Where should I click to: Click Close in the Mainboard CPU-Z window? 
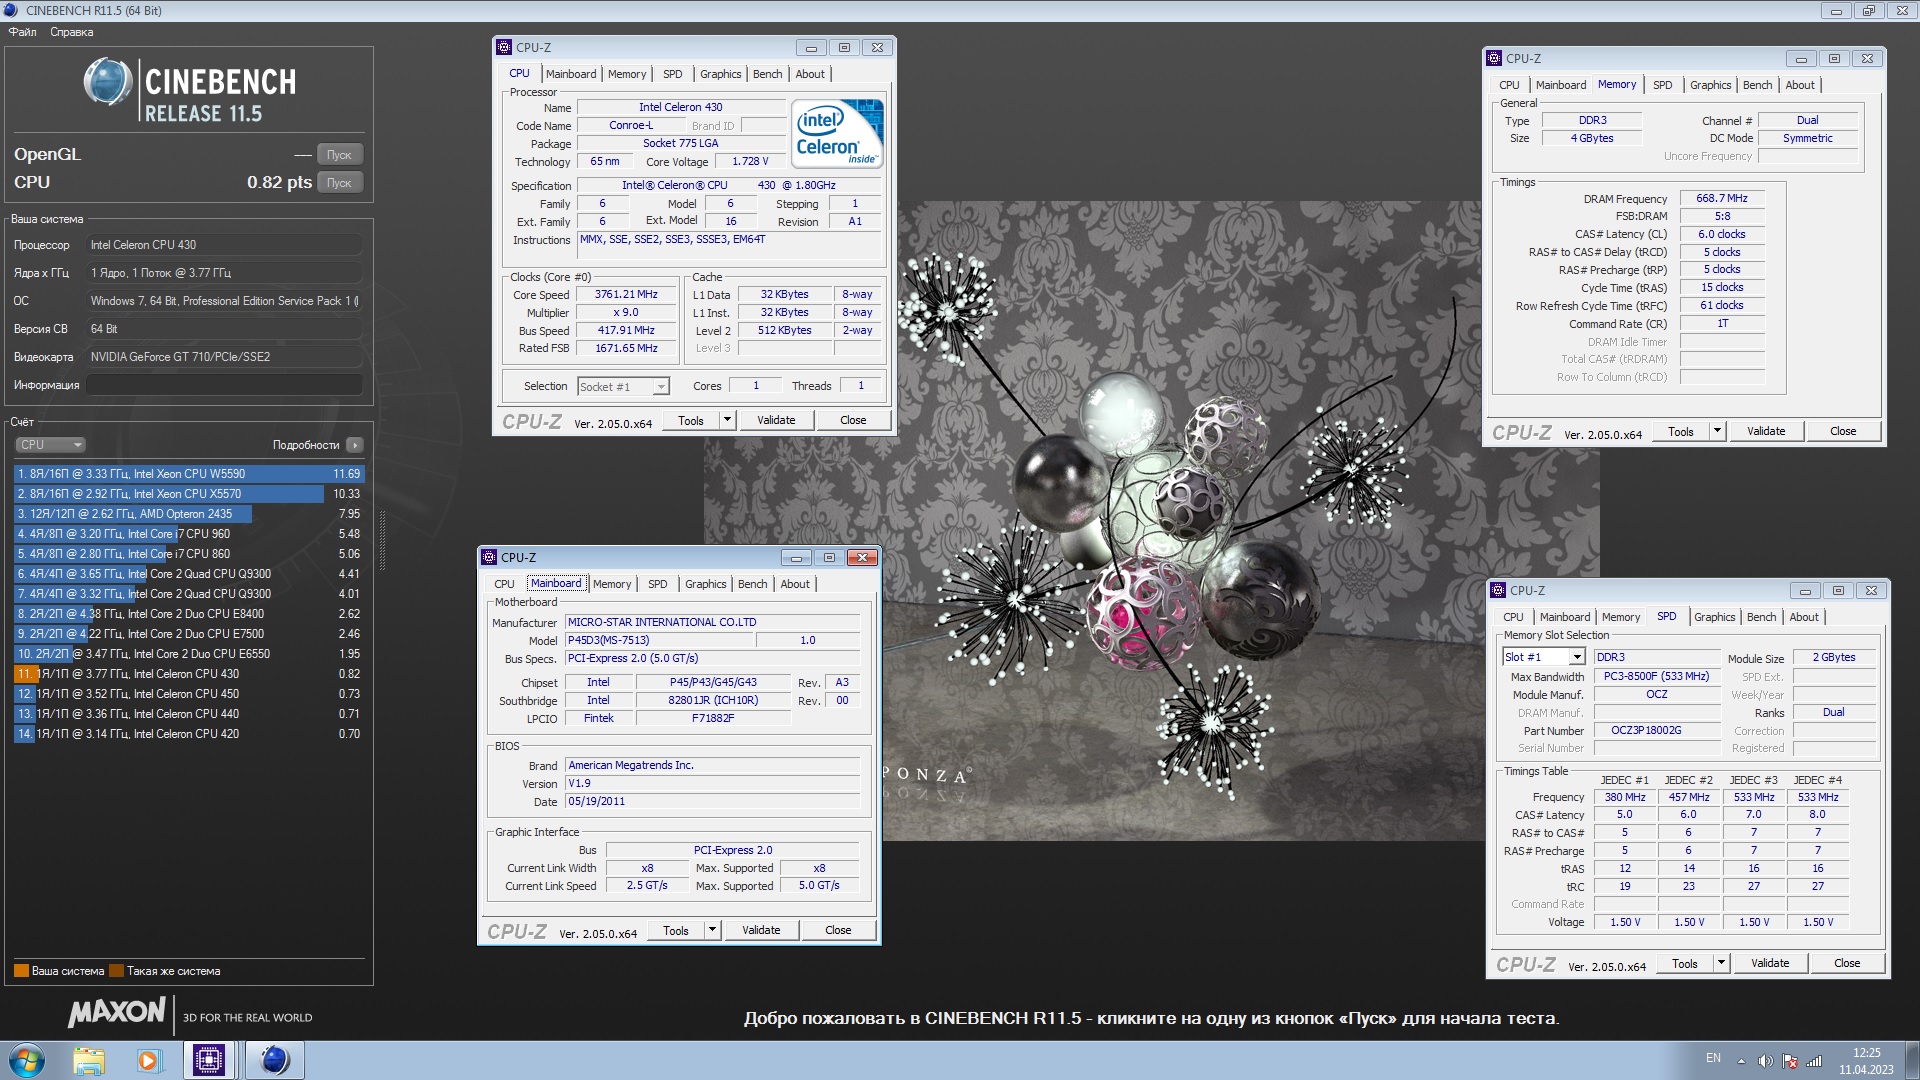(838, 931)
